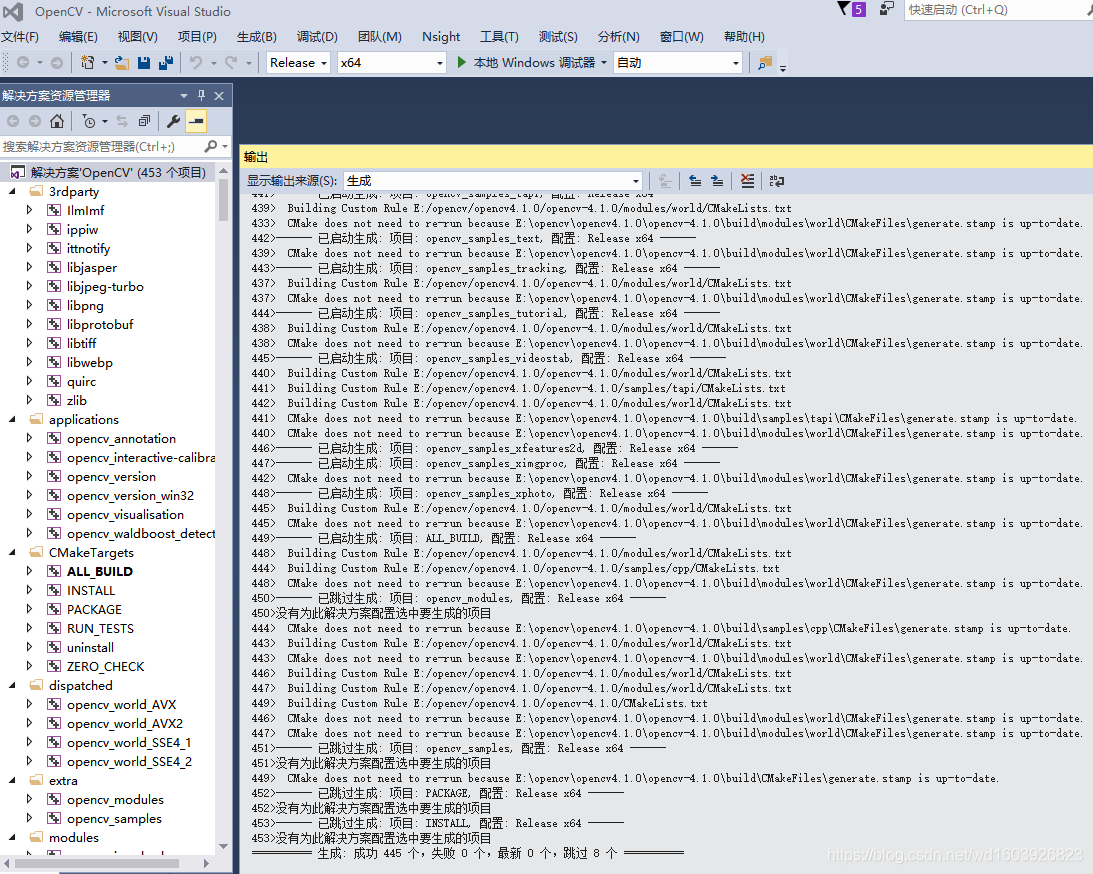Click the Solution Explorer vertical scrollbar thumb
Viewport: 1093px width, 874px height.
click(x=223, y=199)
